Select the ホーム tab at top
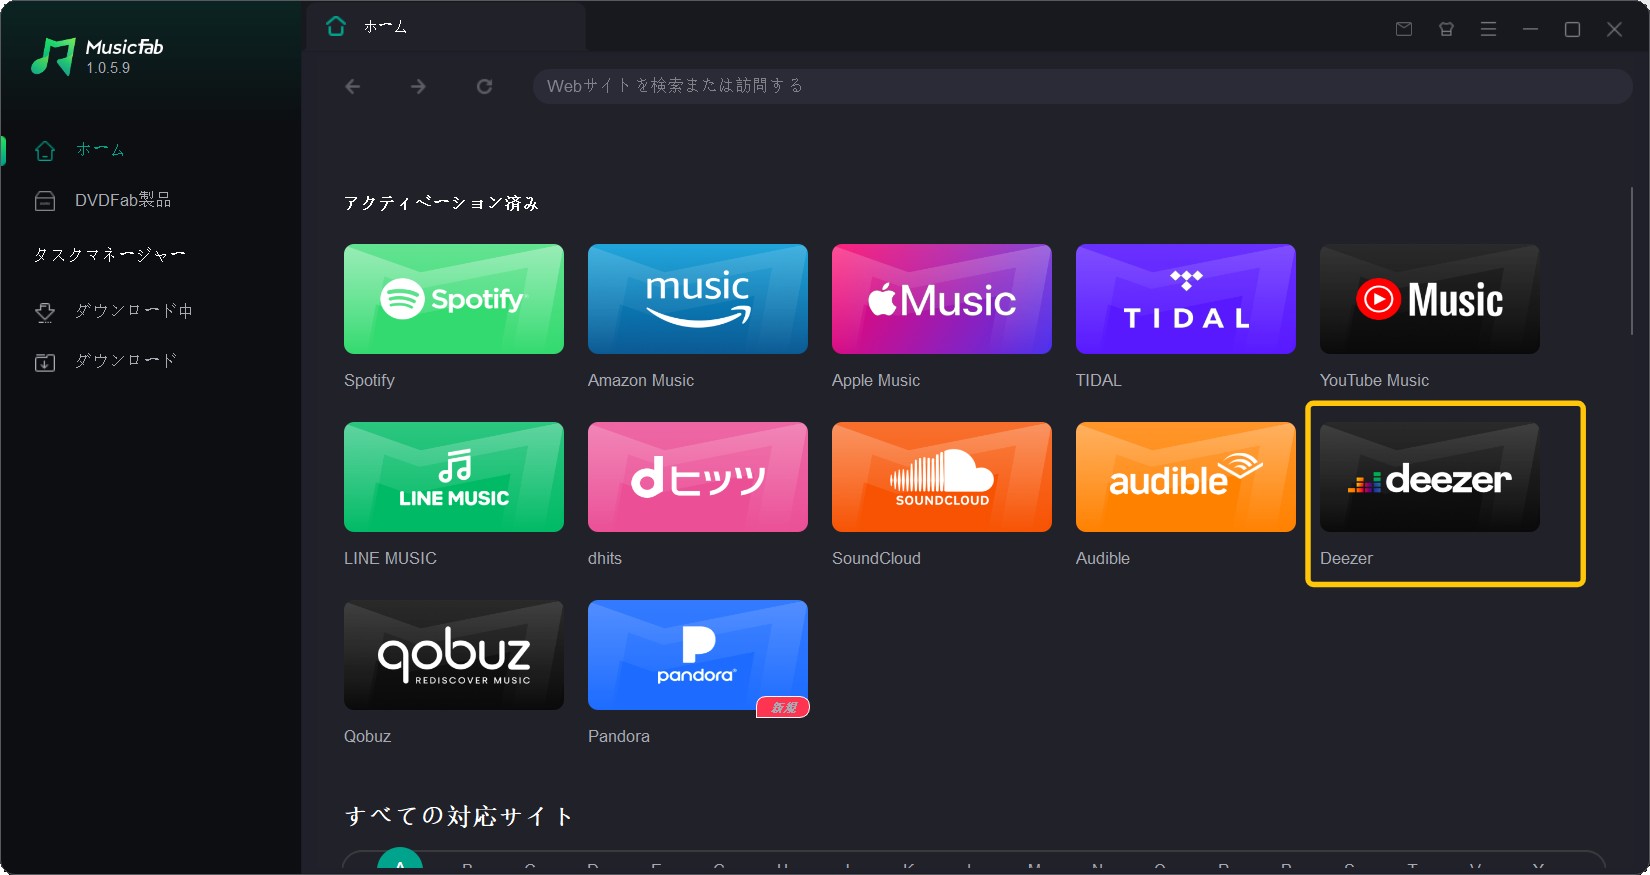1650x875 pixels. (445, 27)
